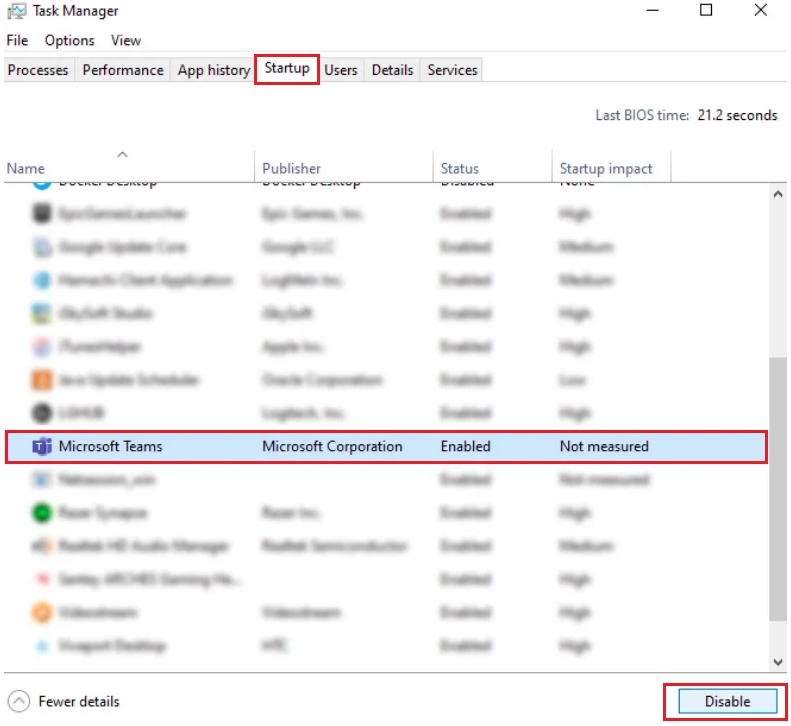The height and width of the screenshot is (726, 791).
Task: Open the App history tab
Action: point(214,70)
